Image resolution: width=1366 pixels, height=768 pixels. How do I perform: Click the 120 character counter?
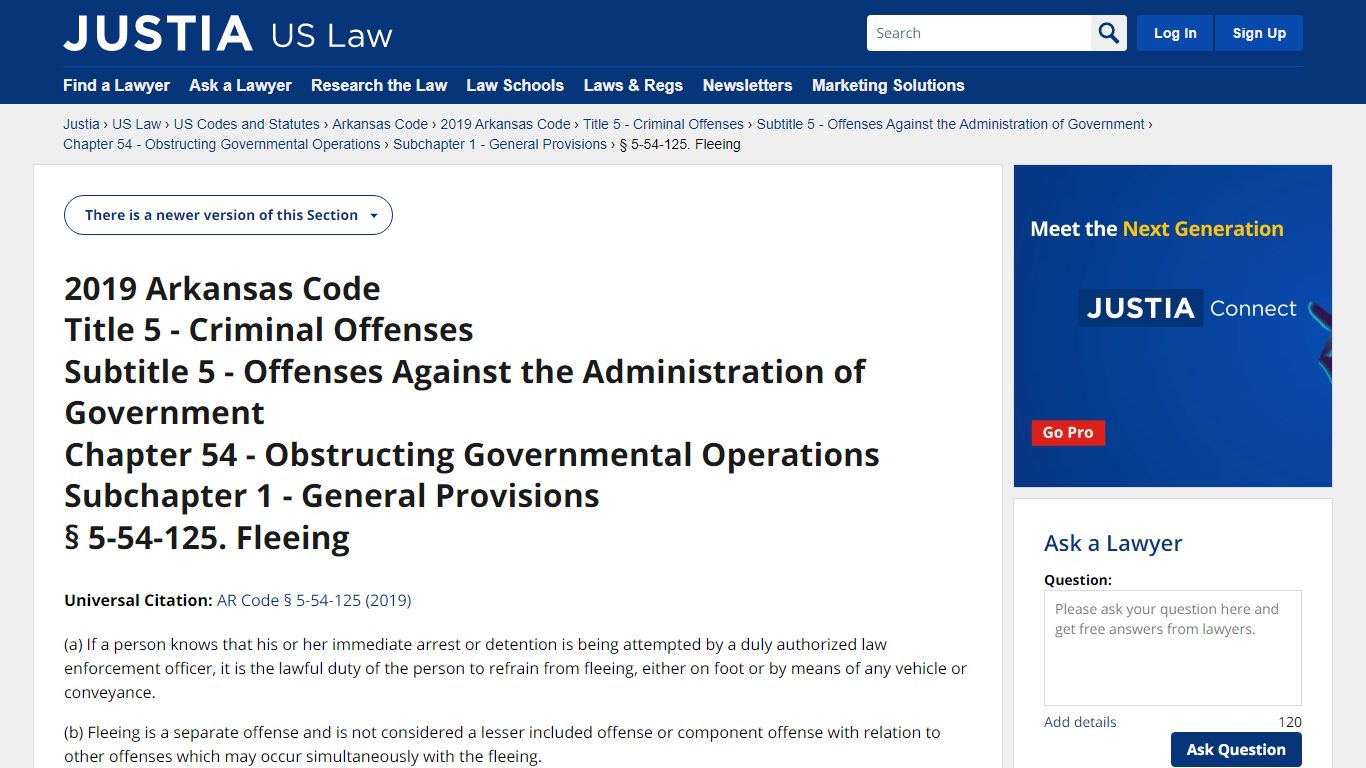[1290, 722]
